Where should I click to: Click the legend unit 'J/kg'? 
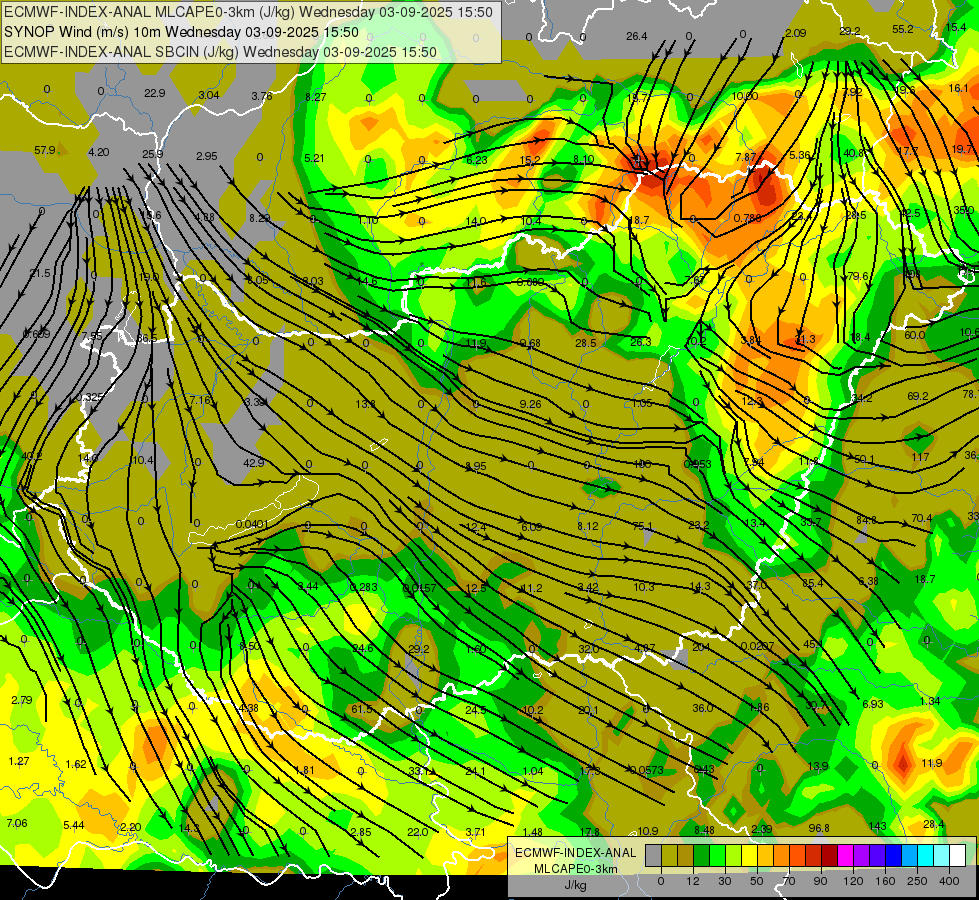click(575, 885)
